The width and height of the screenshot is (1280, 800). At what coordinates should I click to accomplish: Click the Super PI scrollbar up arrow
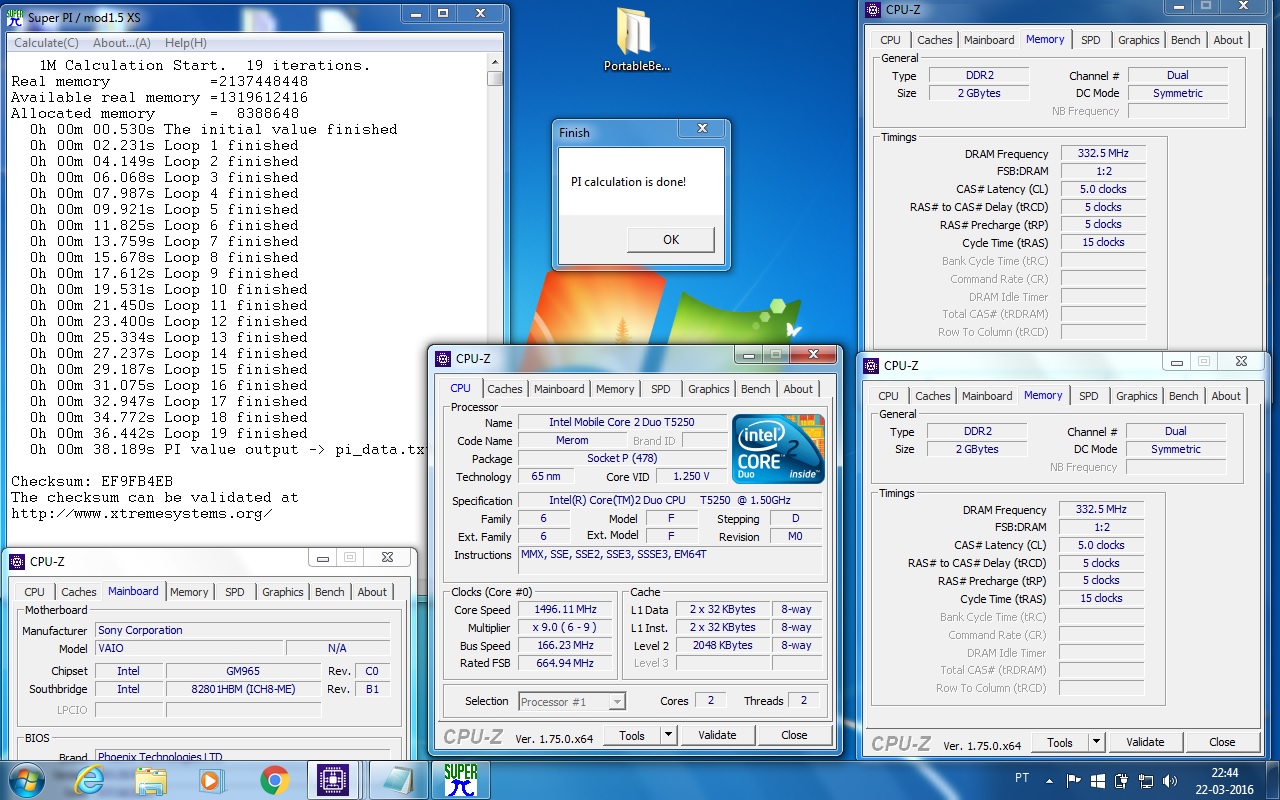[x=494, y=63]
